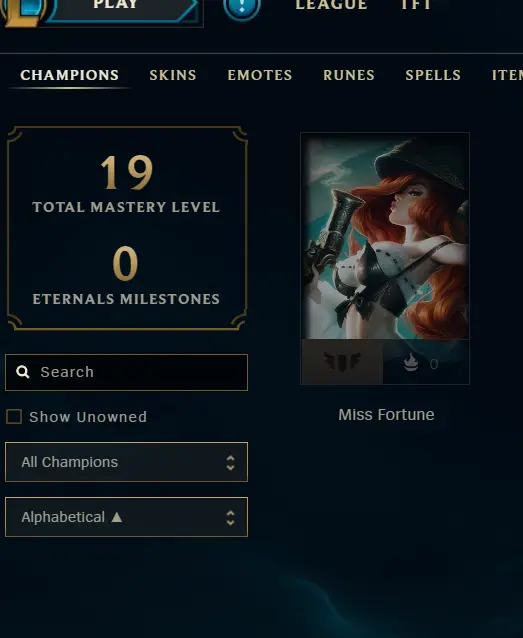Viewport: 523px width, 638px height.
Task: Click the Eternals flame icon on card
Action: [411, 363]
